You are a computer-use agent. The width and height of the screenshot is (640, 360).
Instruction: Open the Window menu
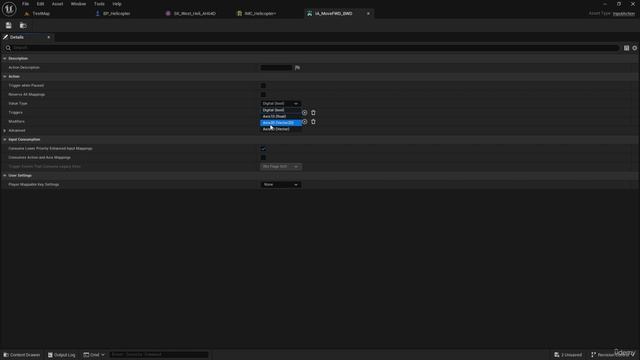point(78,4)
